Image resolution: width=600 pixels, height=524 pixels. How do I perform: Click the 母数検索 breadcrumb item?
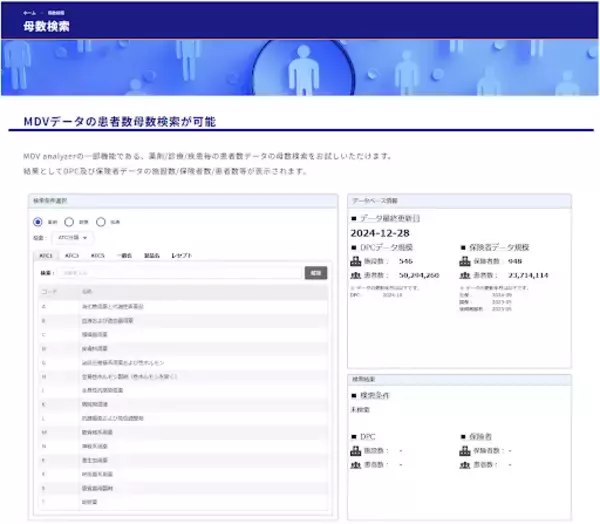tap(56, 13)
